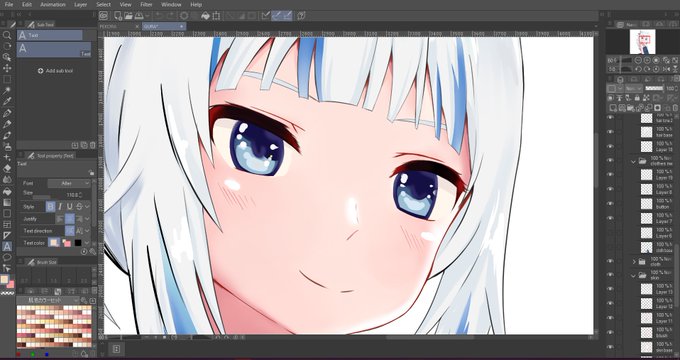Hide Layer 18 with its eye icon
Viewport: 680px width, 360px height.
coord(611,146)
